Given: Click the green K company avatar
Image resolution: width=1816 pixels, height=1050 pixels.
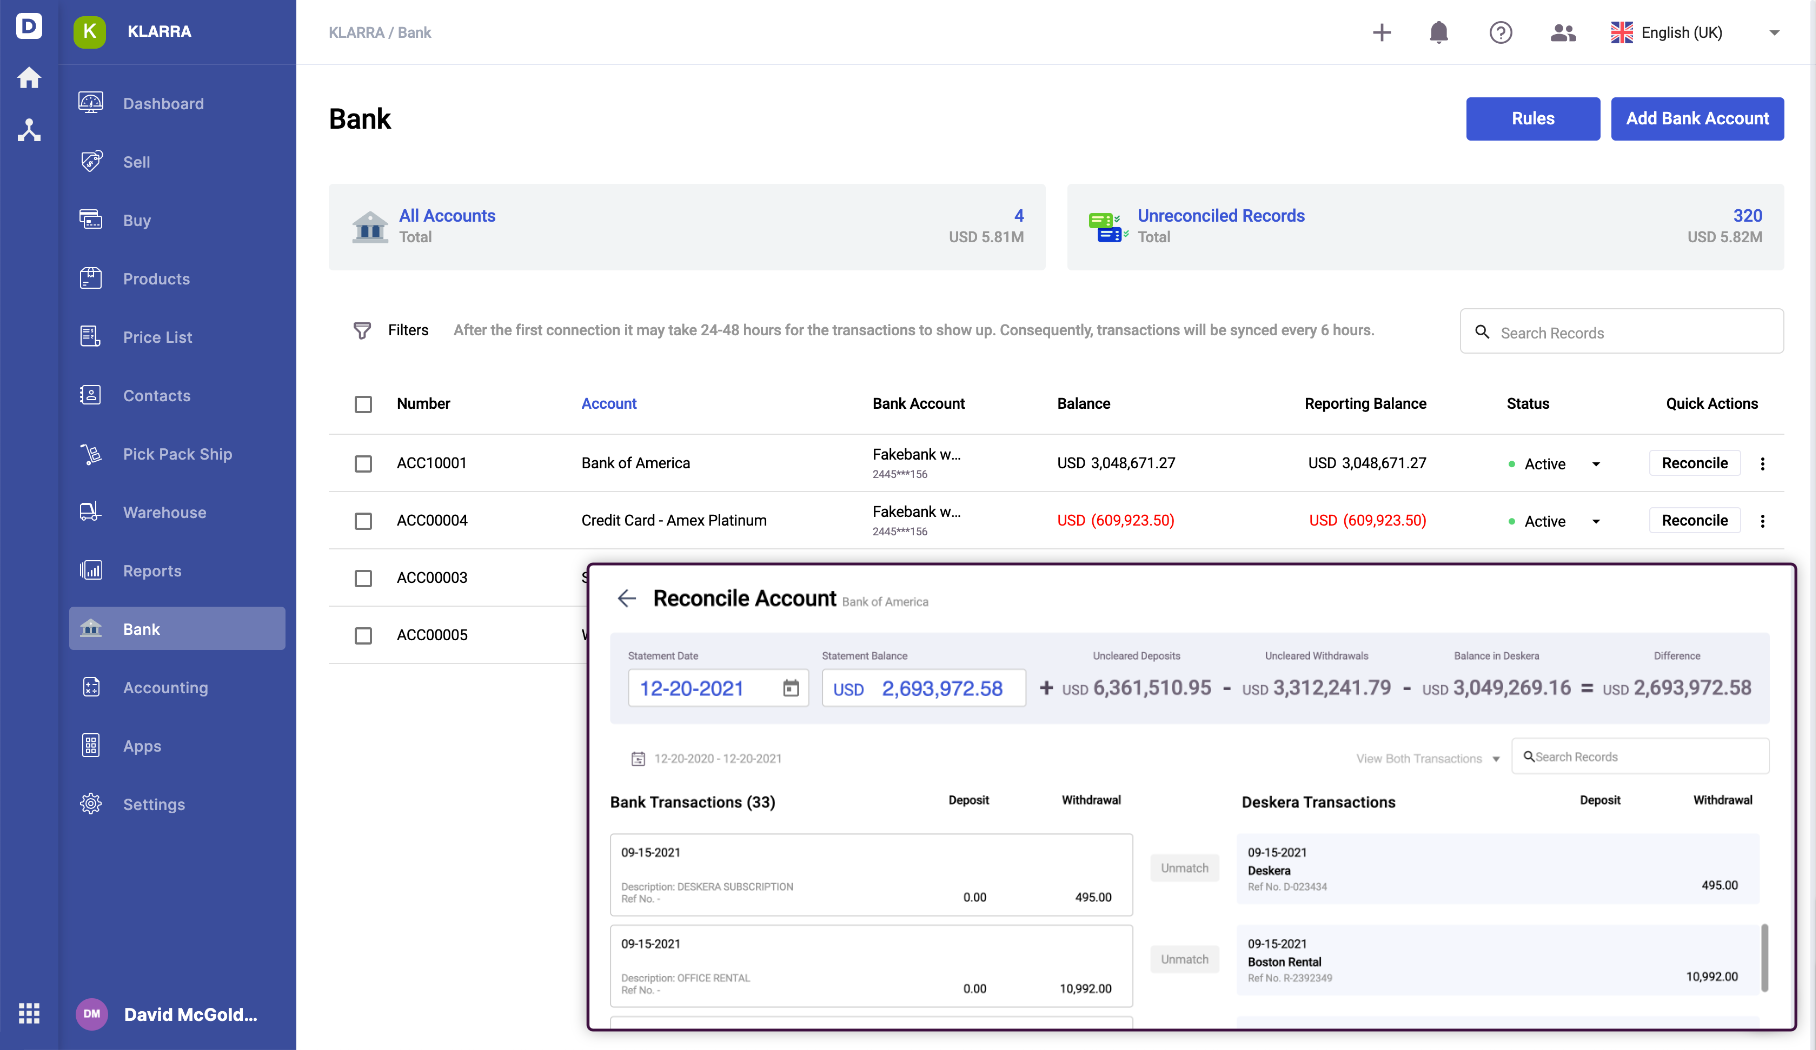Looking at the screenshot, I should (90, 31).
